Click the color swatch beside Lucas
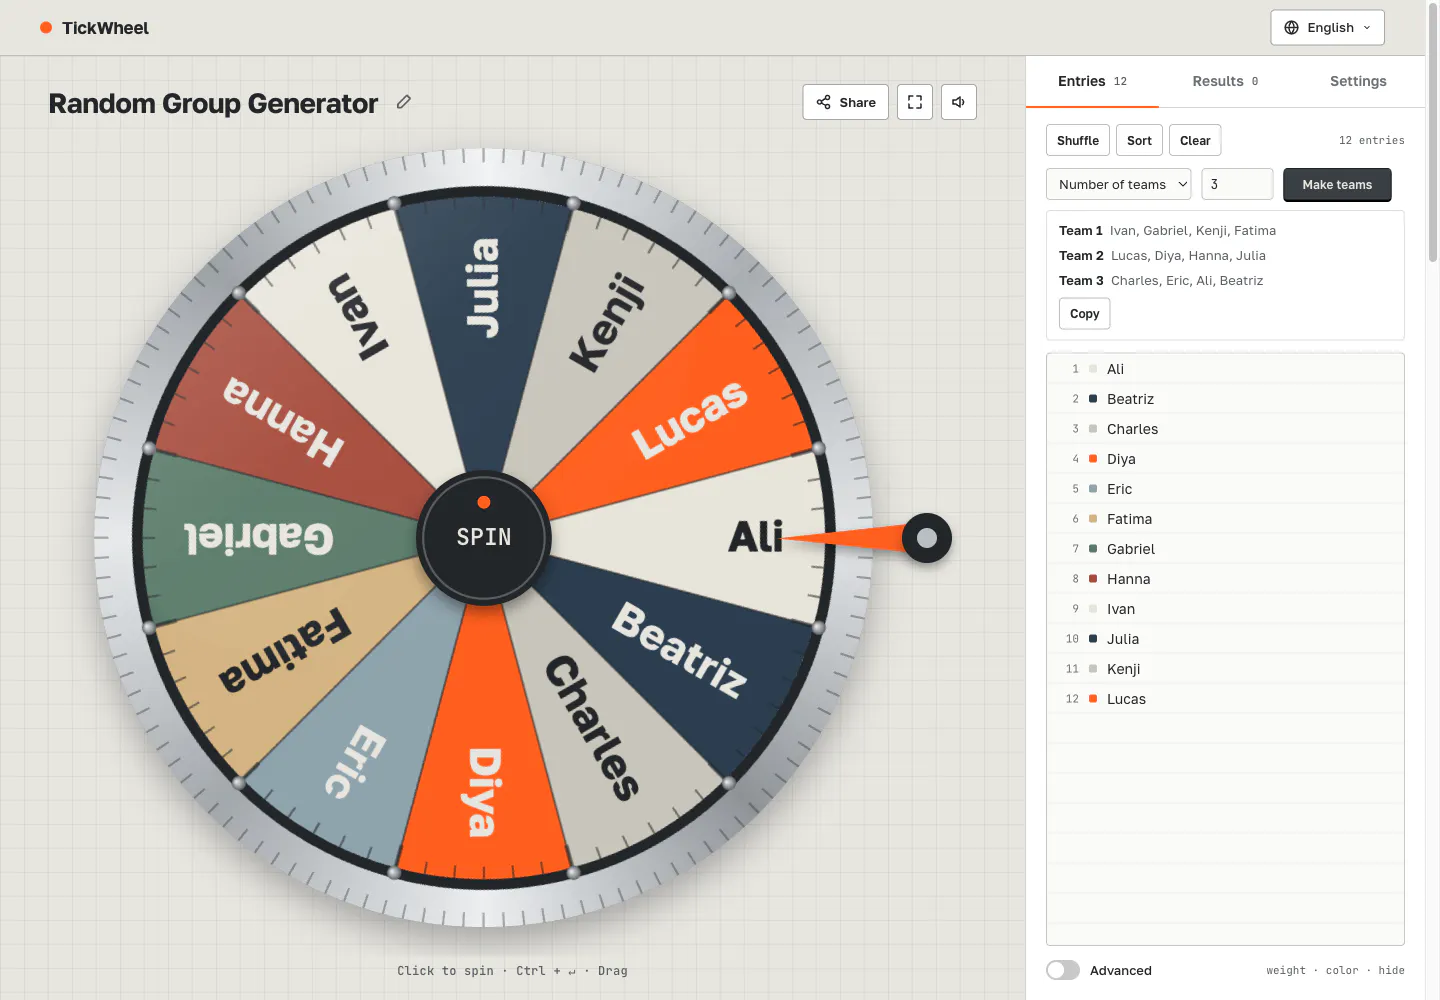The image size is (1440, 1000). click(1093, 699)
